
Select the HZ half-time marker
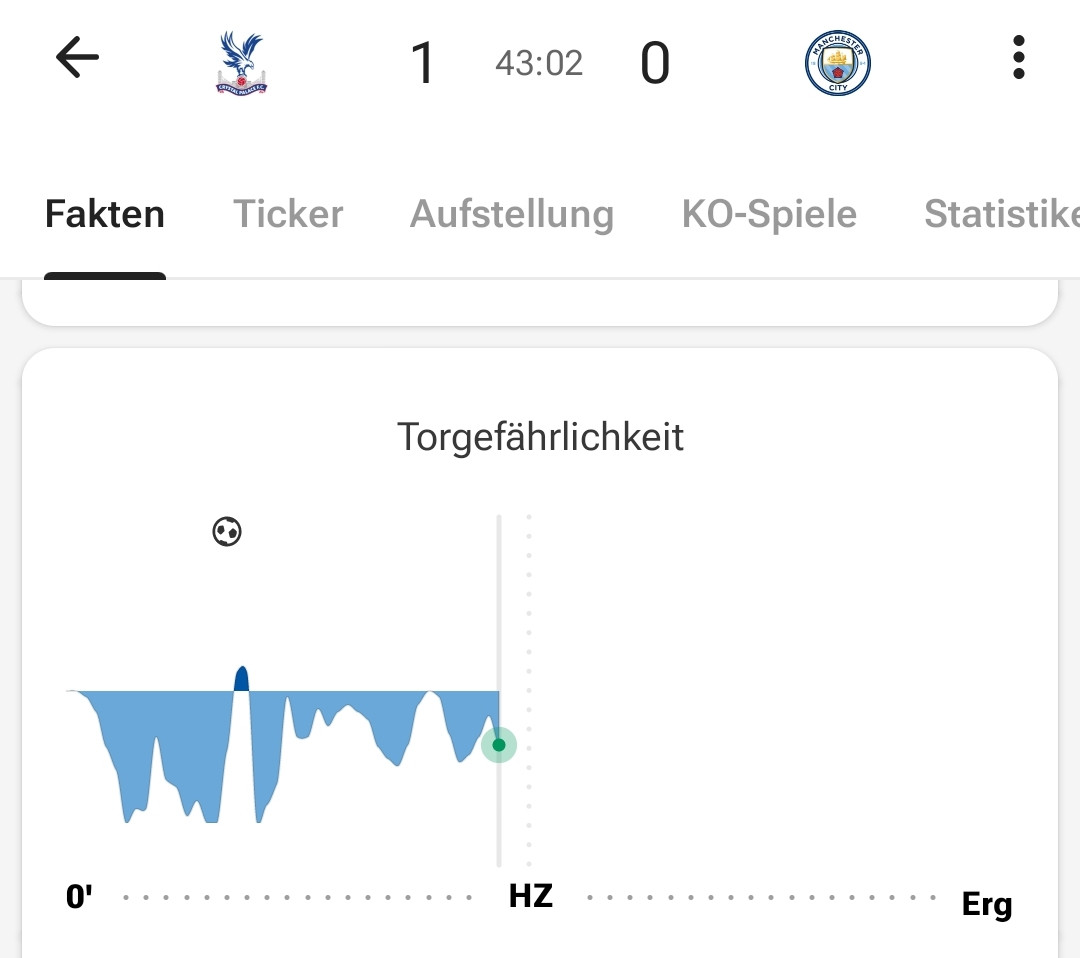pos(530,895)
